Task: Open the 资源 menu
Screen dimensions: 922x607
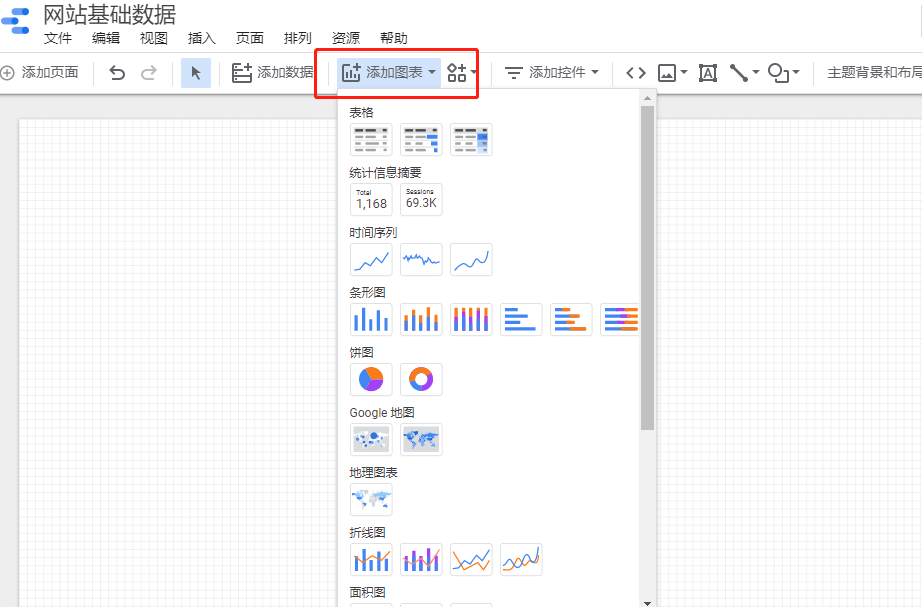Action: click(x=346, y=38)
